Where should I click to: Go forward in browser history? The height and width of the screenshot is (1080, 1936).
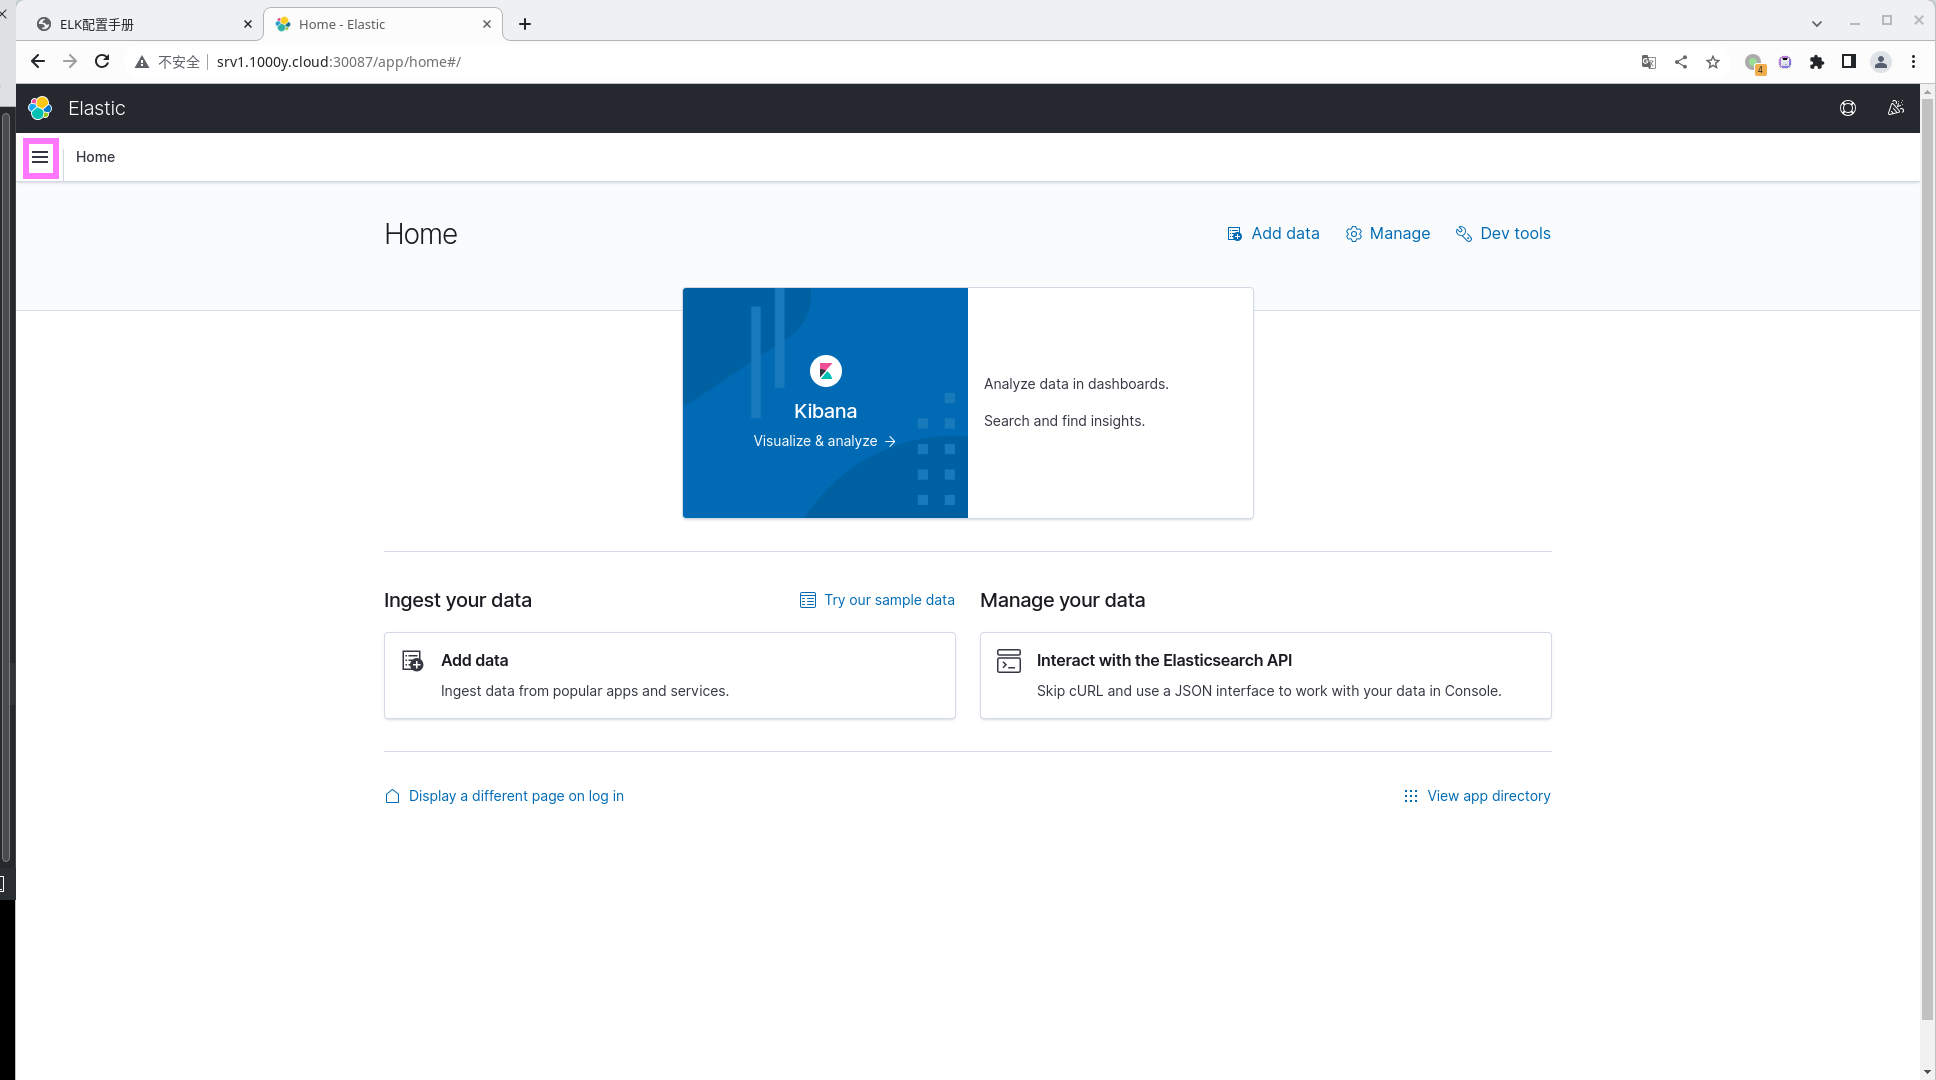(70, 62)
